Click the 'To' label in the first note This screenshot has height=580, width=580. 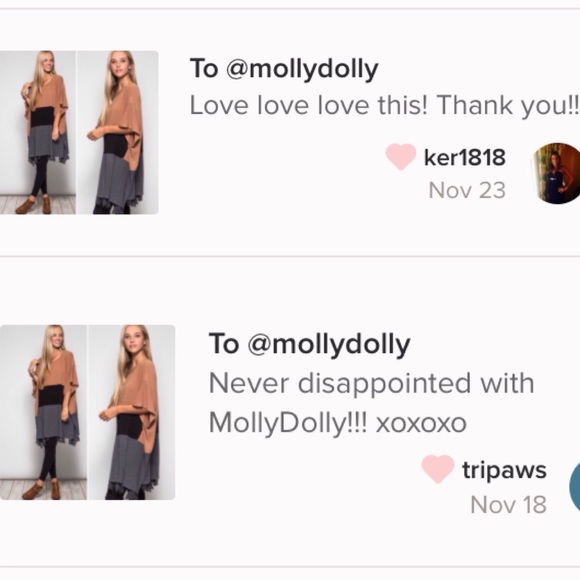204,68
